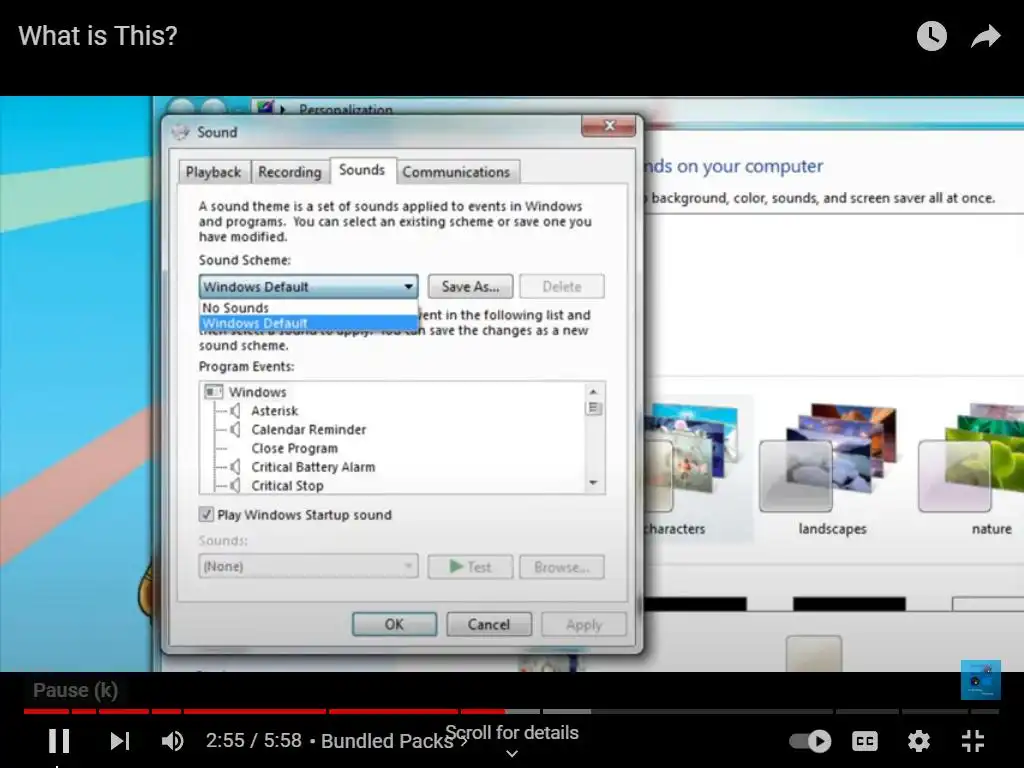Screen dimensions: 1024x768
Task: Select the Critical Battery Alarm event
Action: [313, 467]
